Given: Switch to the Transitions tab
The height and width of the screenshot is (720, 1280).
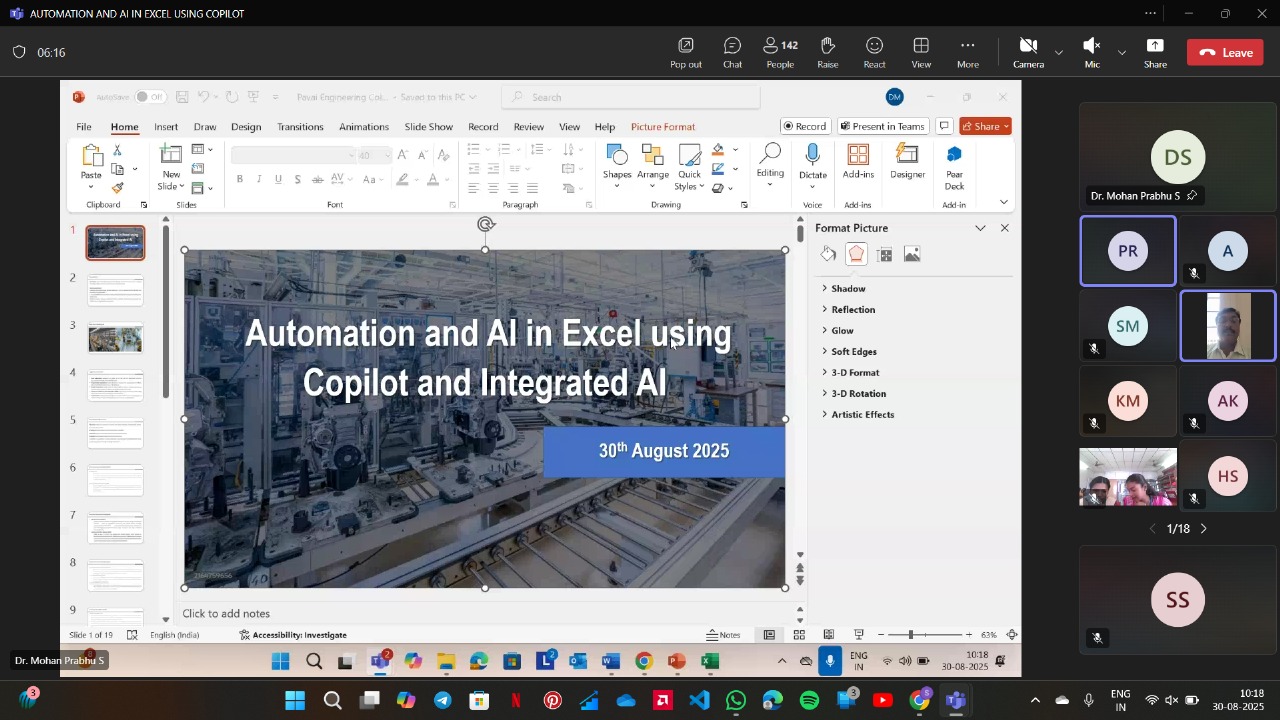Looking at the screenshot, I should [300, 127].
